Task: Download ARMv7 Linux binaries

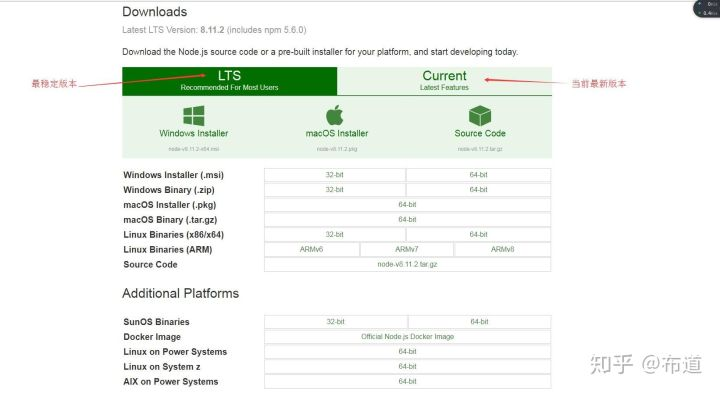Action: click(x=407, y=249)
